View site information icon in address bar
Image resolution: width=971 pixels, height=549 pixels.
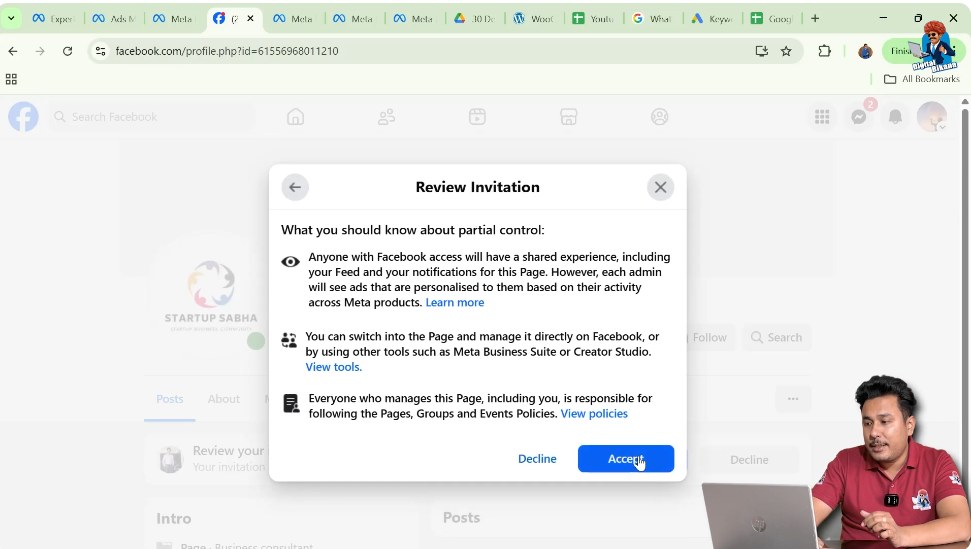(x=100, y=51)
